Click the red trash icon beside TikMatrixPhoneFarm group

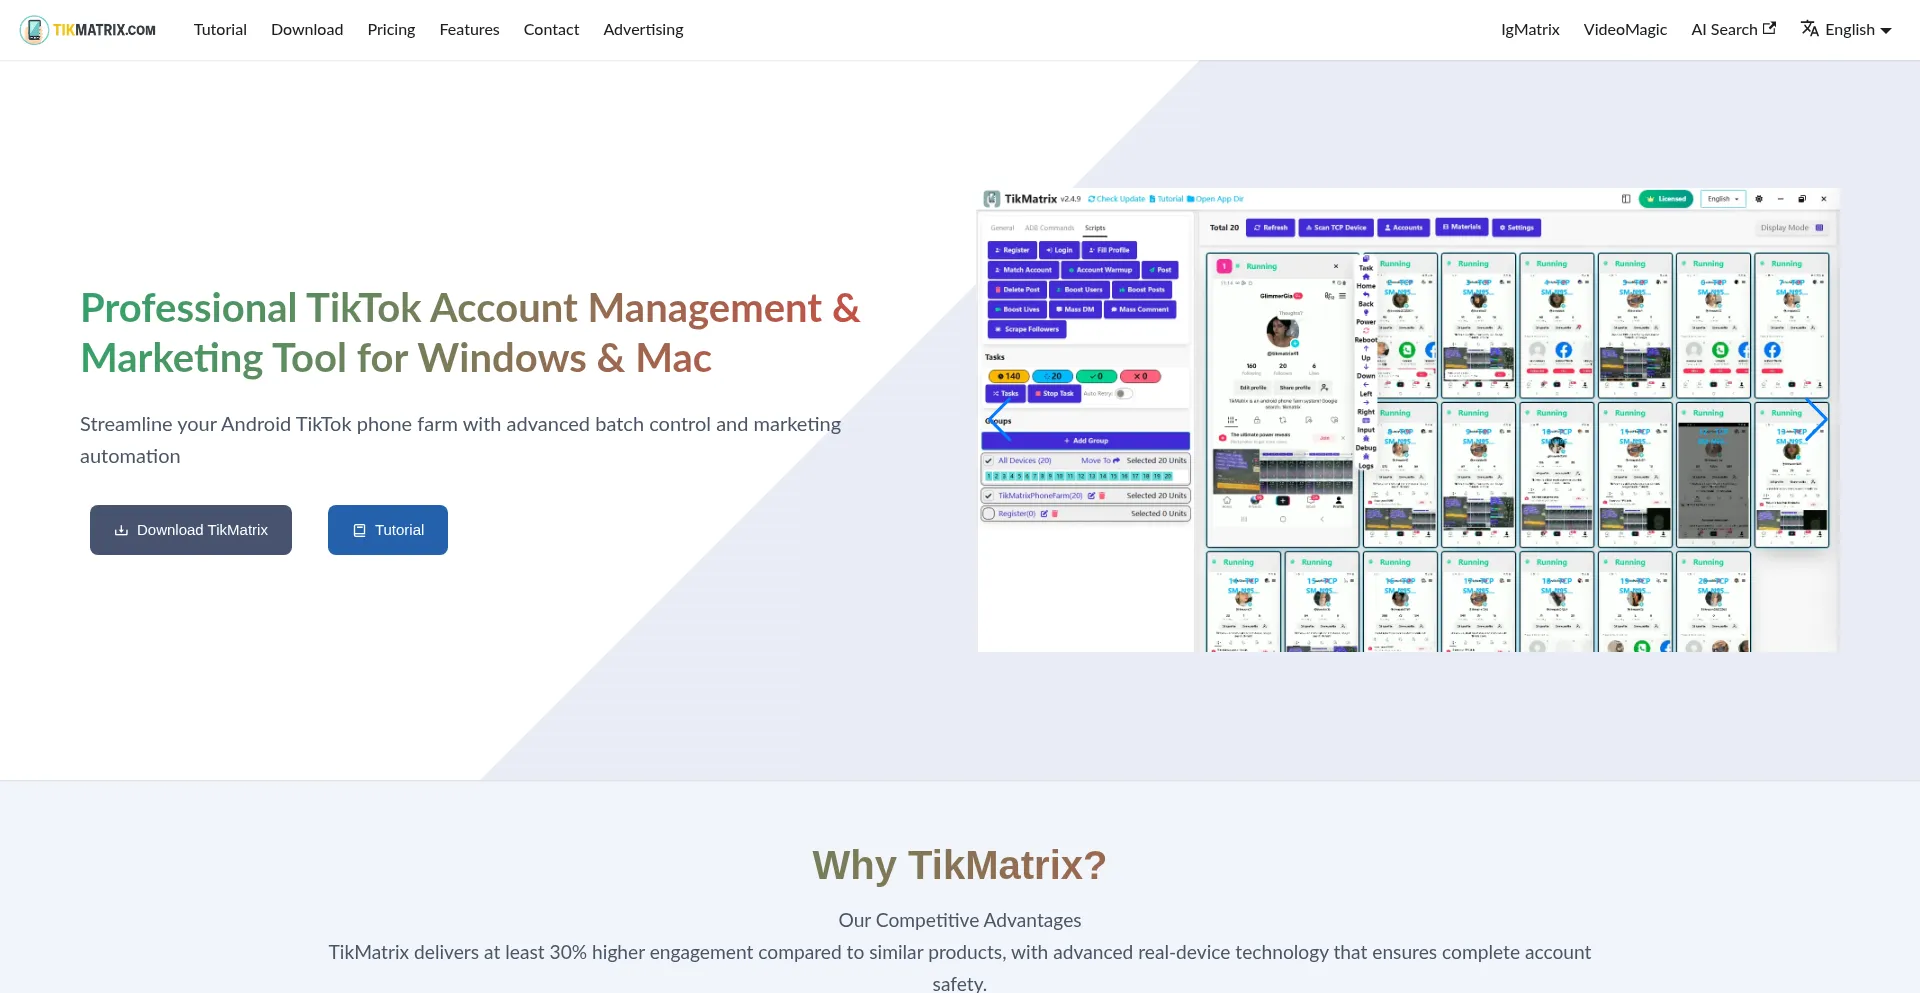click(1102, 496)
